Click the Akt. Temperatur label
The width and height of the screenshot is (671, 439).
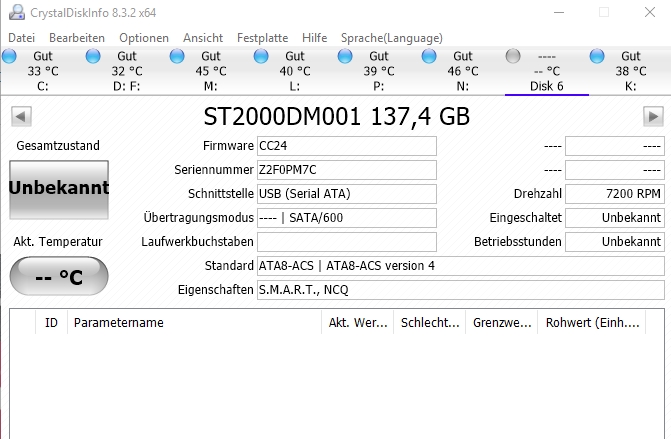pyautogui.click(x=58, y=242)
